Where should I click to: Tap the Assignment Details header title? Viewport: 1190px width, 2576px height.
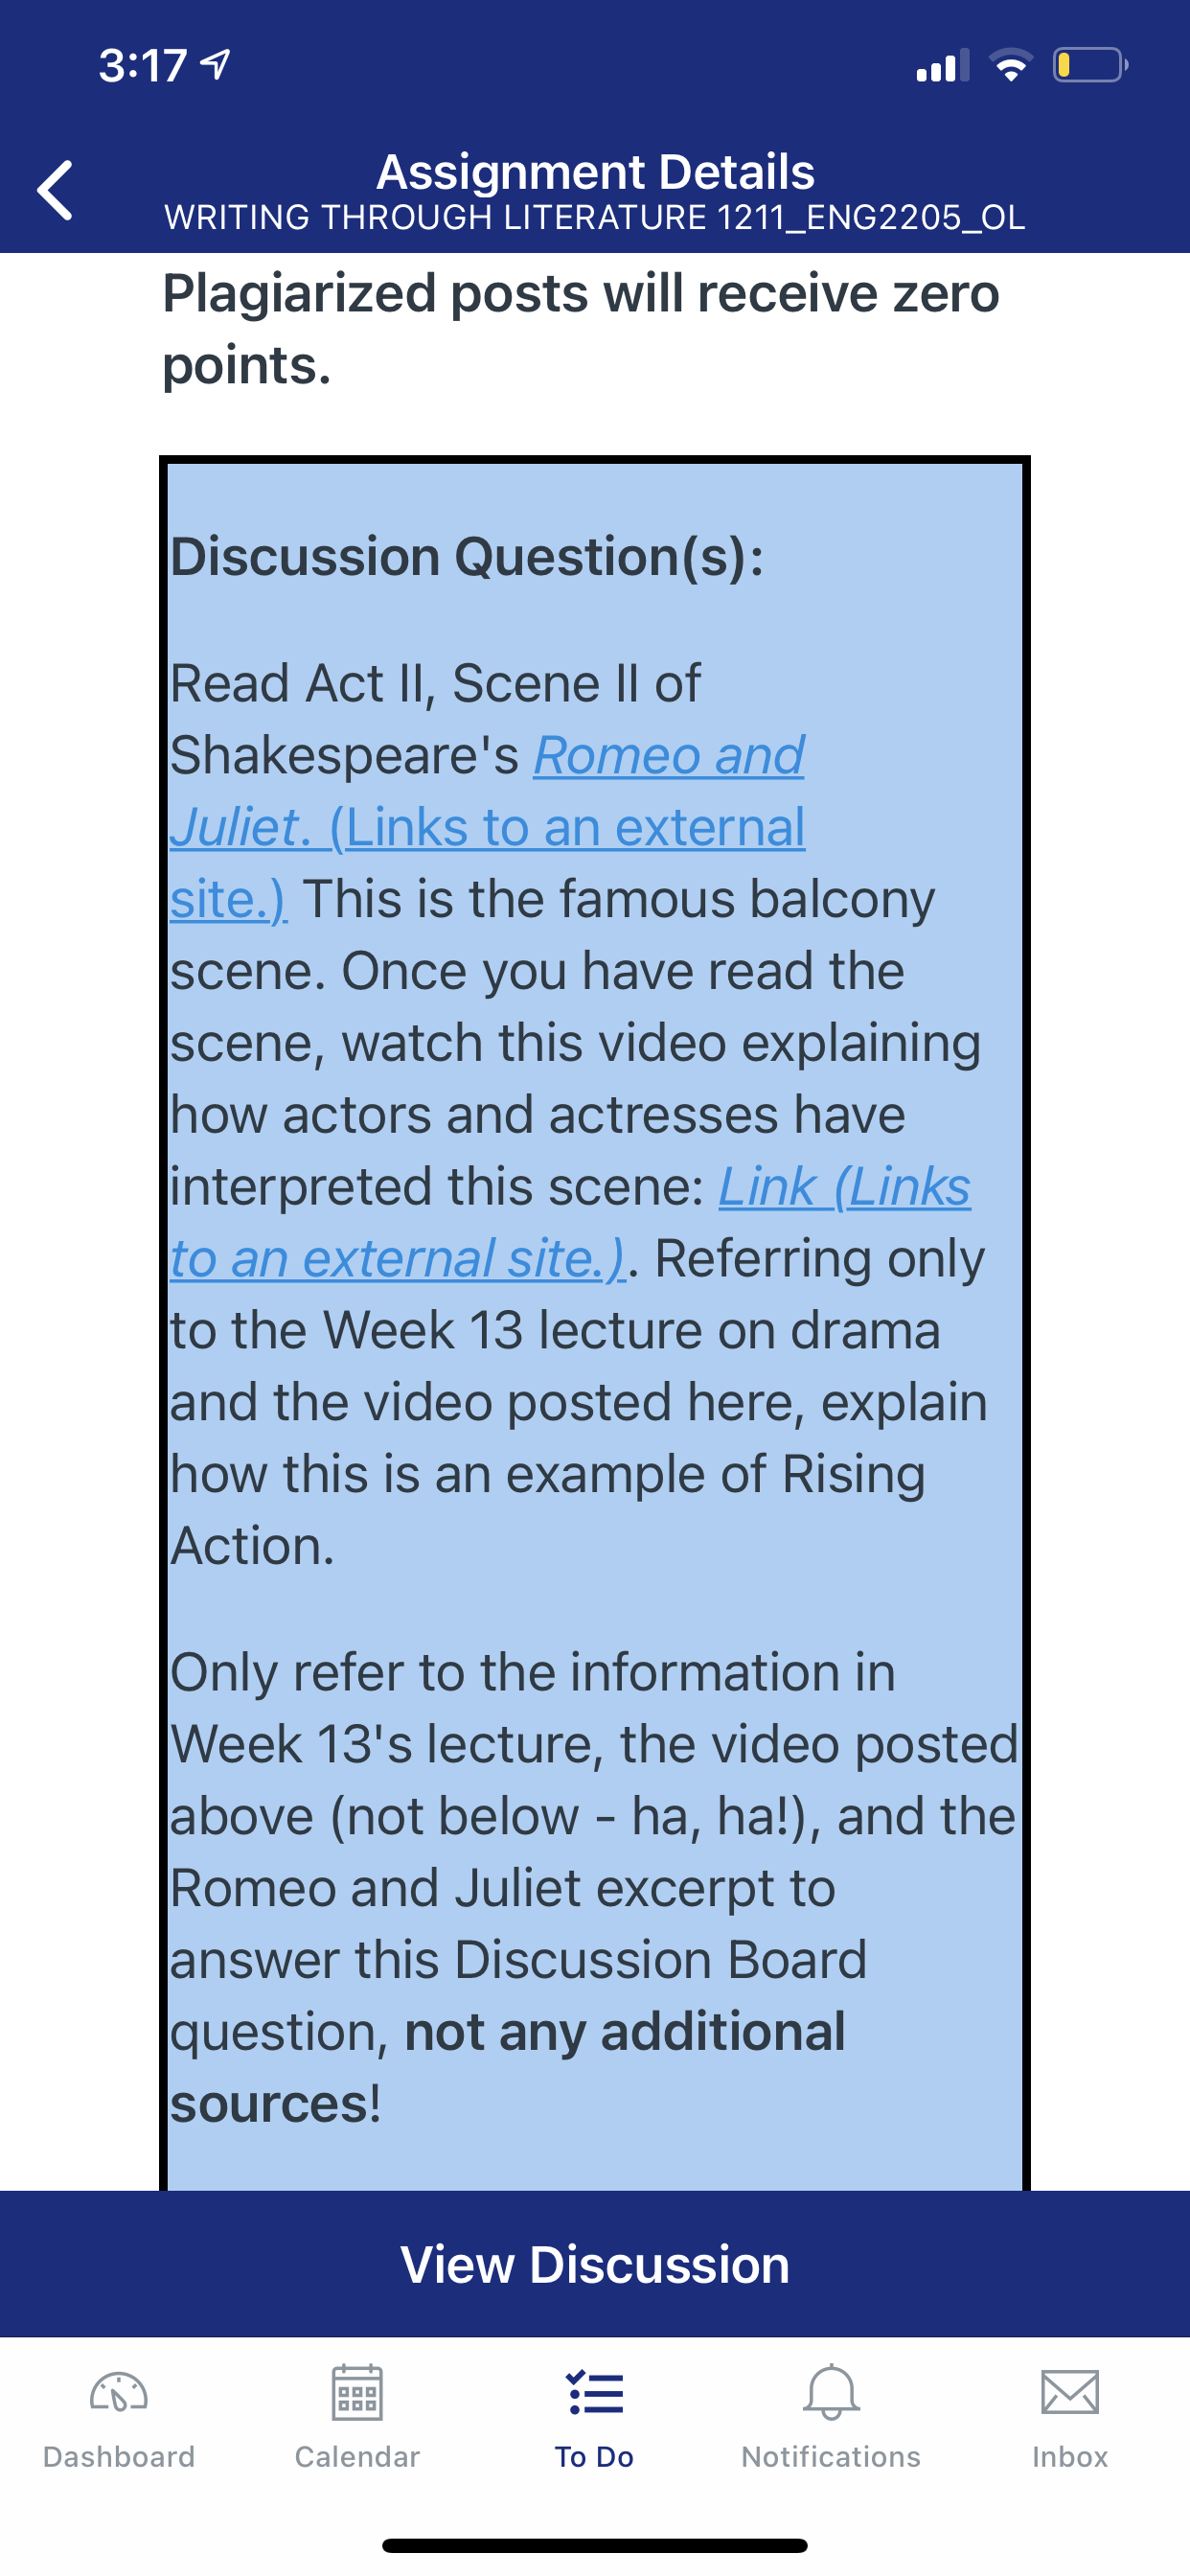595,172
